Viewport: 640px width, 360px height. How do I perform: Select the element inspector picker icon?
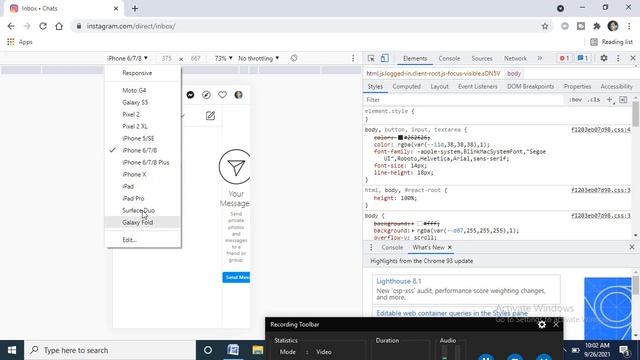[x=371, y=58]
